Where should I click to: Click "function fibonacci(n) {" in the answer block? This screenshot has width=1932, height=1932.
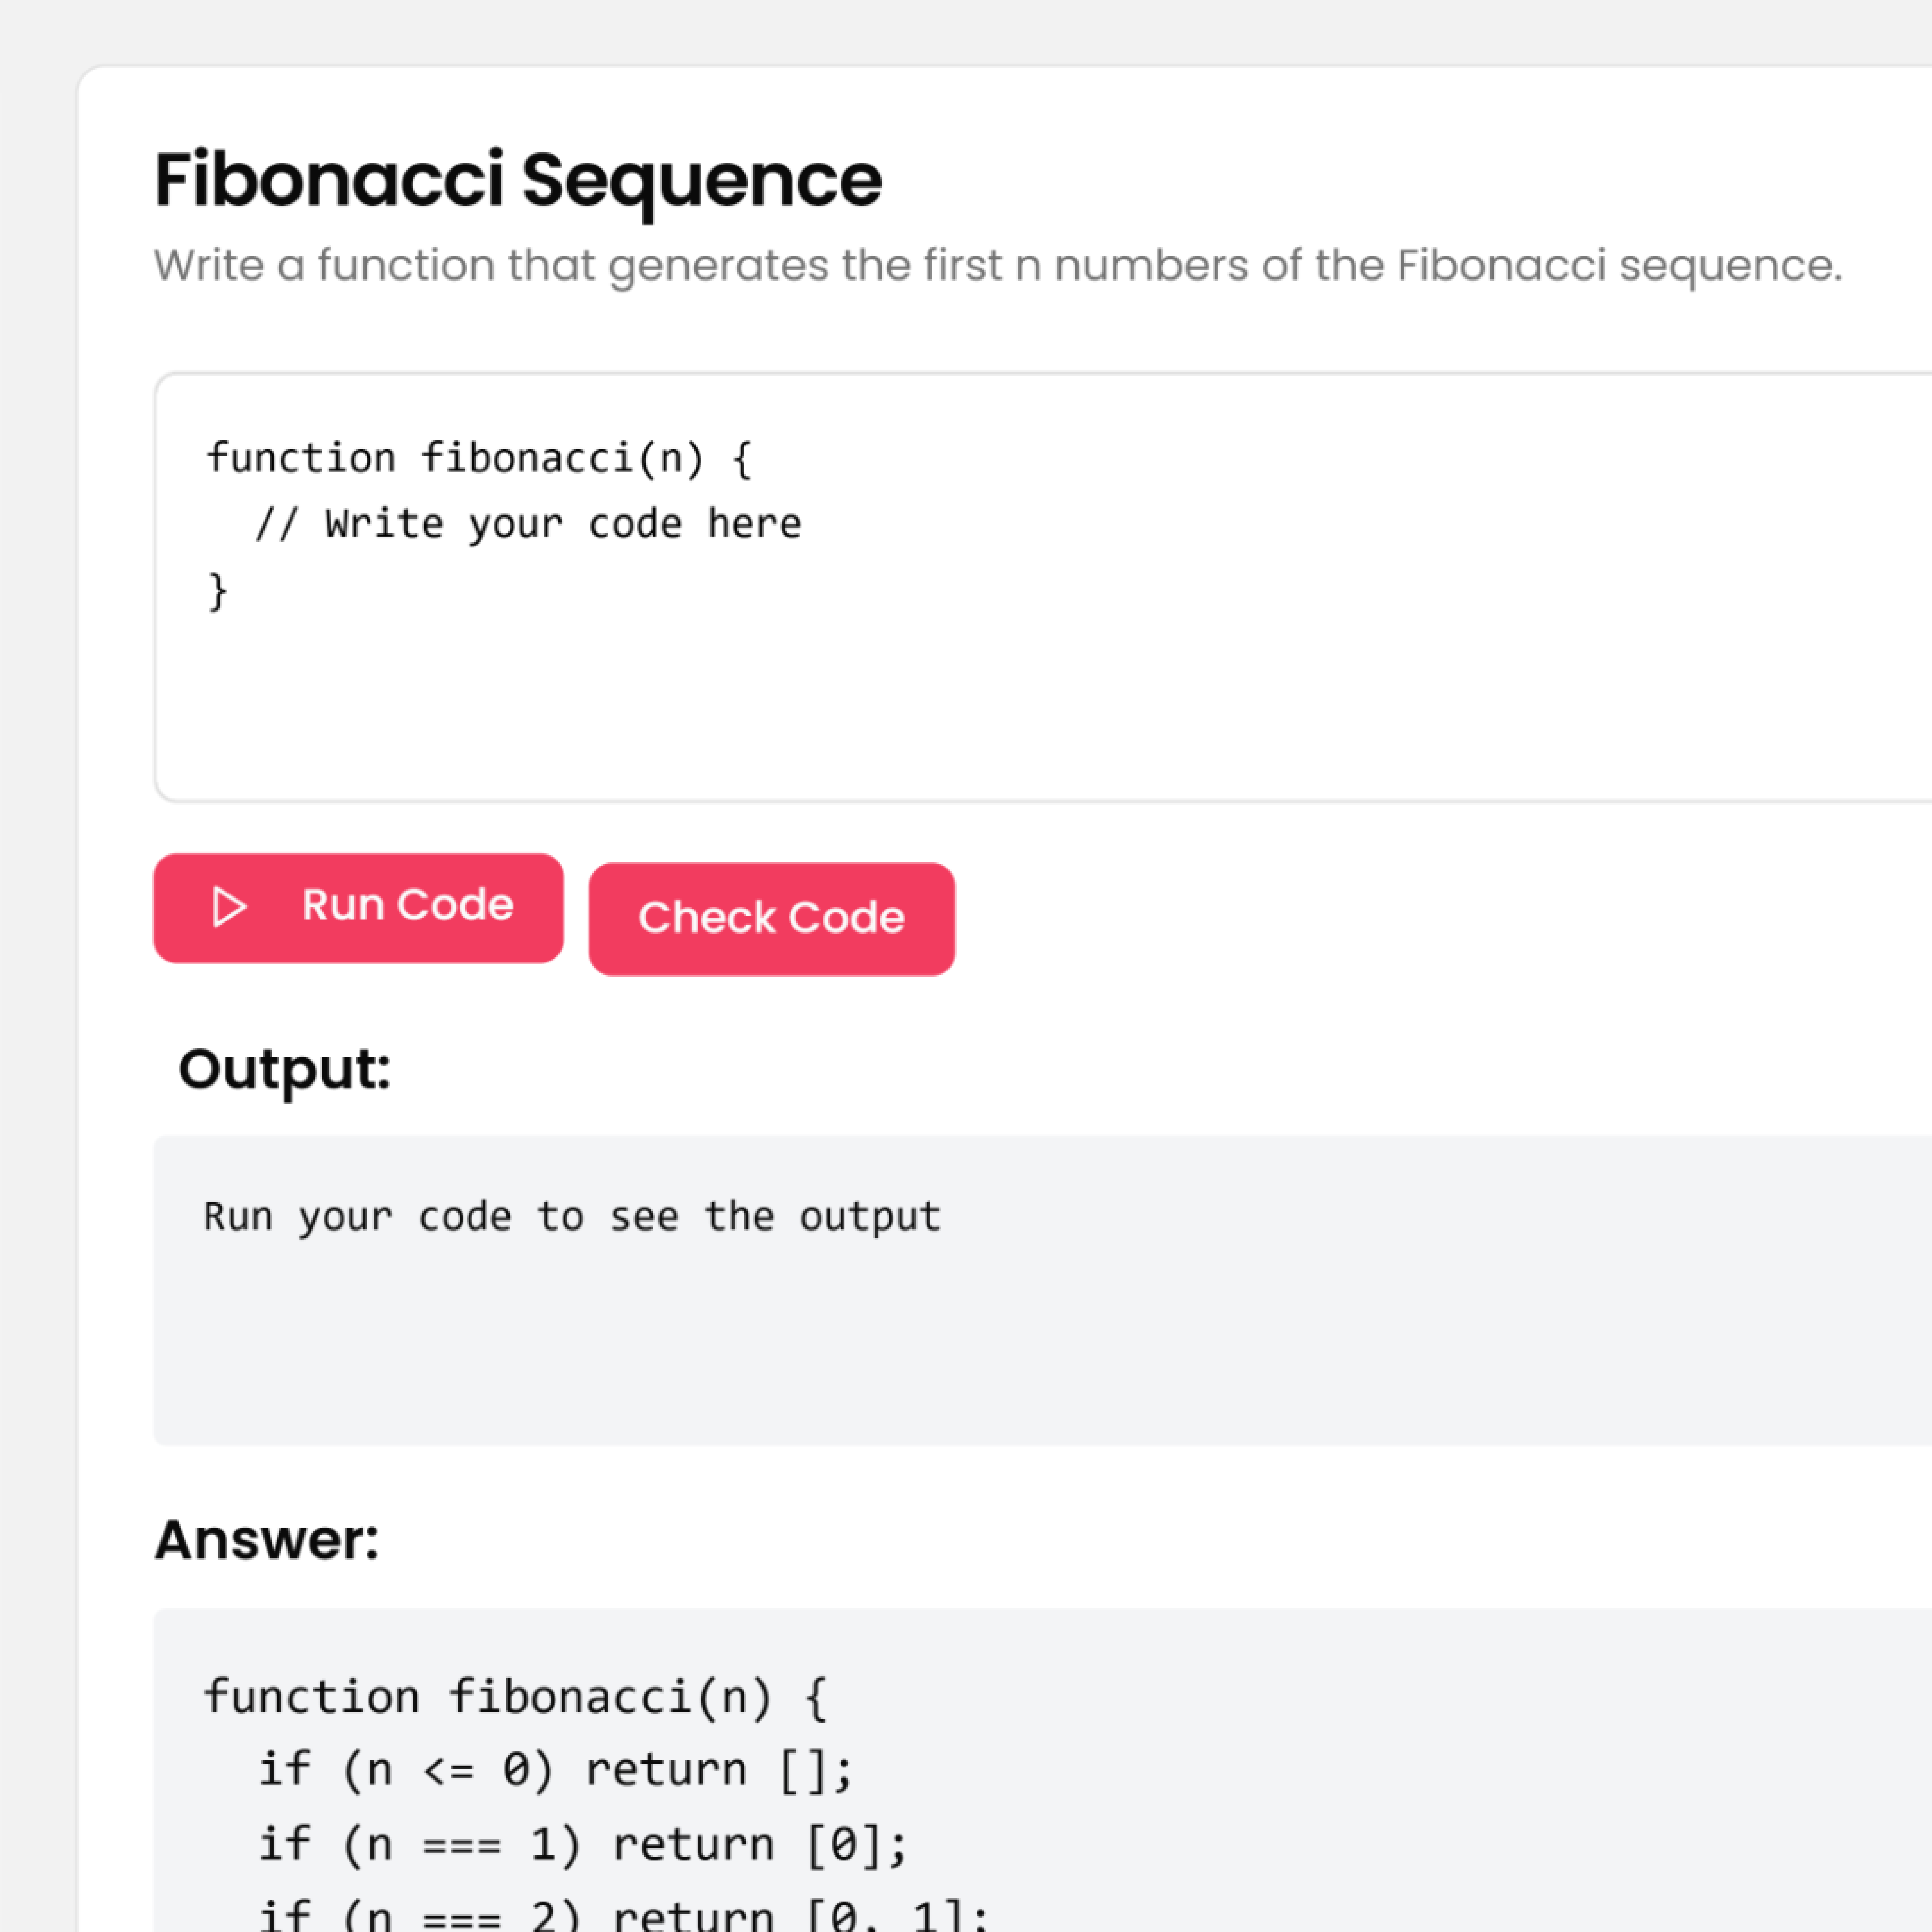(x=515, y=1697)
